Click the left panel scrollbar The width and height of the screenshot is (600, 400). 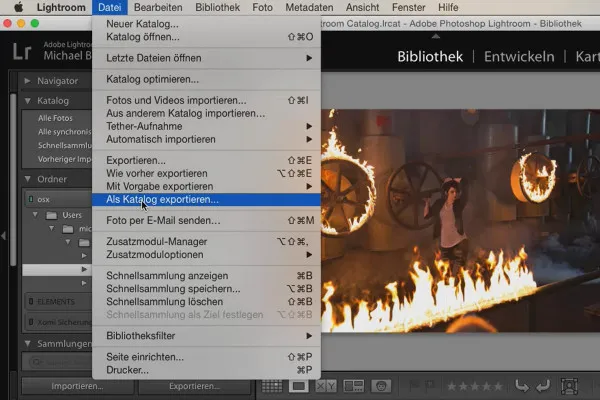(13, 179)
